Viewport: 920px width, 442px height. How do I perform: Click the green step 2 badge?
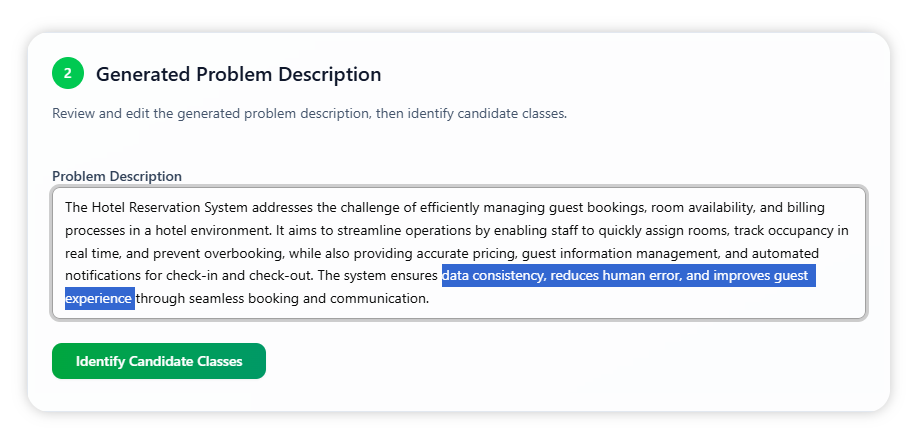pyautogui.click(x=68, y=73)
